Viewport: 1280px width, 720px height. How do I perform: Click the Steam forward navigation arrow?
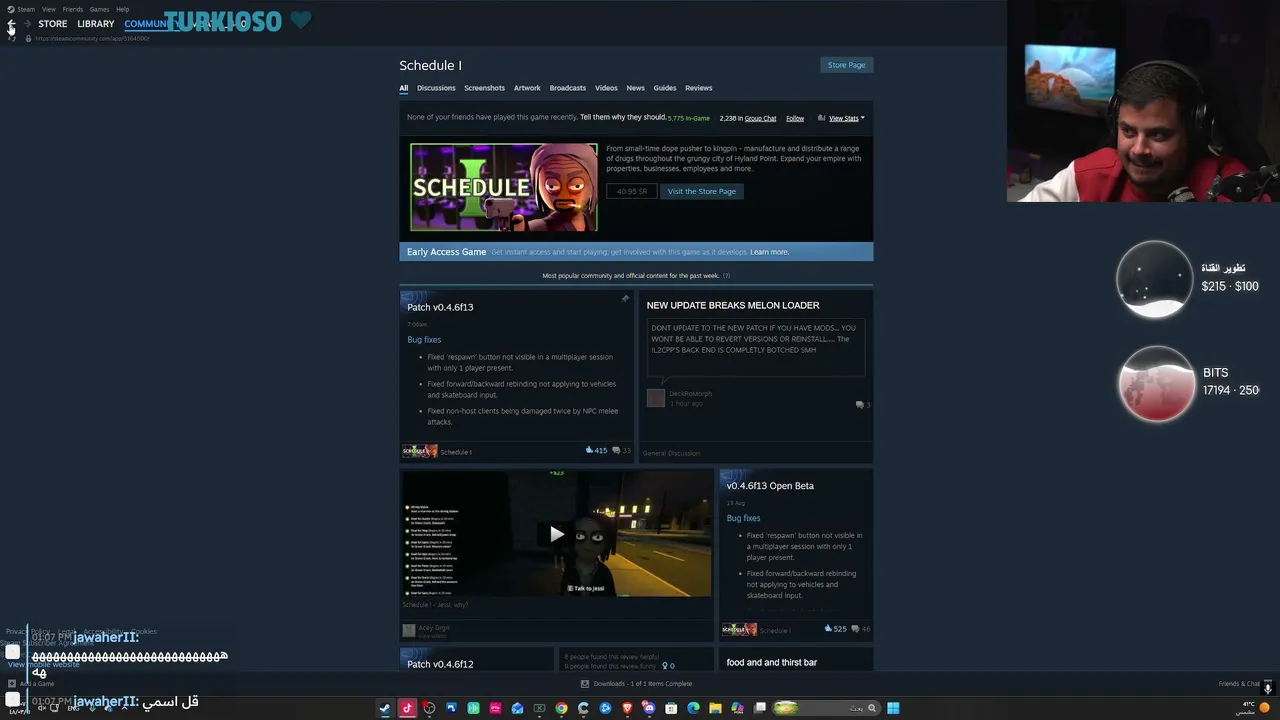pyautogui.click(x=27, y=24)
